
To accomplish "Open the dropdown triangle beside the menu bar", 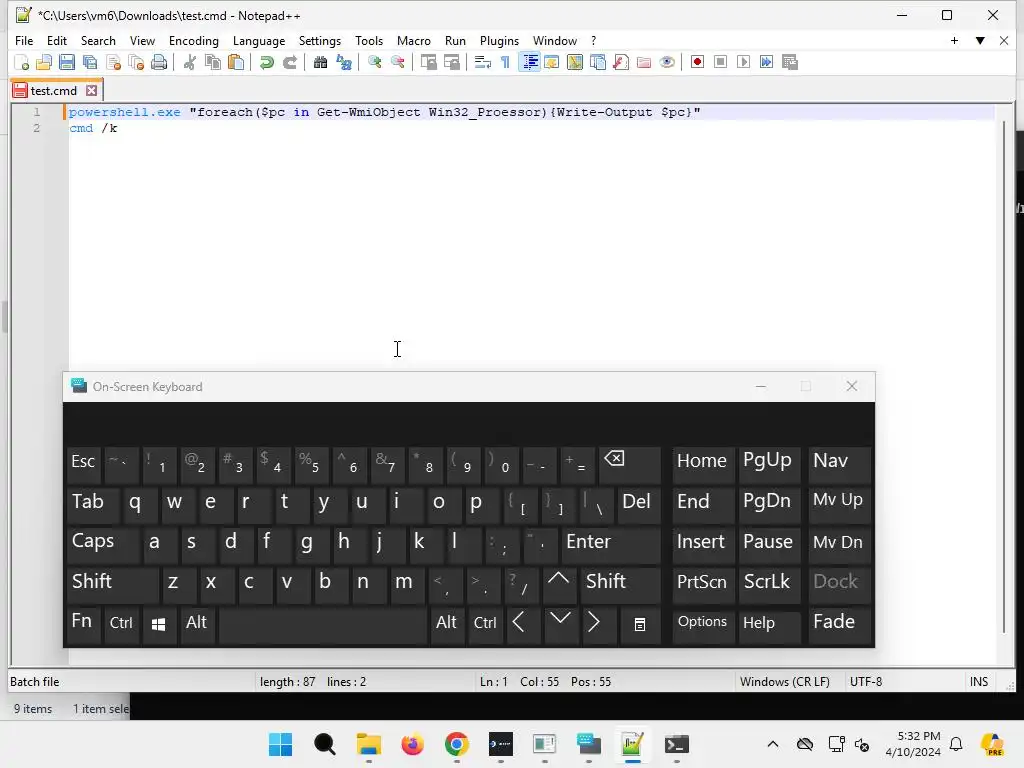I will (980, 40).
